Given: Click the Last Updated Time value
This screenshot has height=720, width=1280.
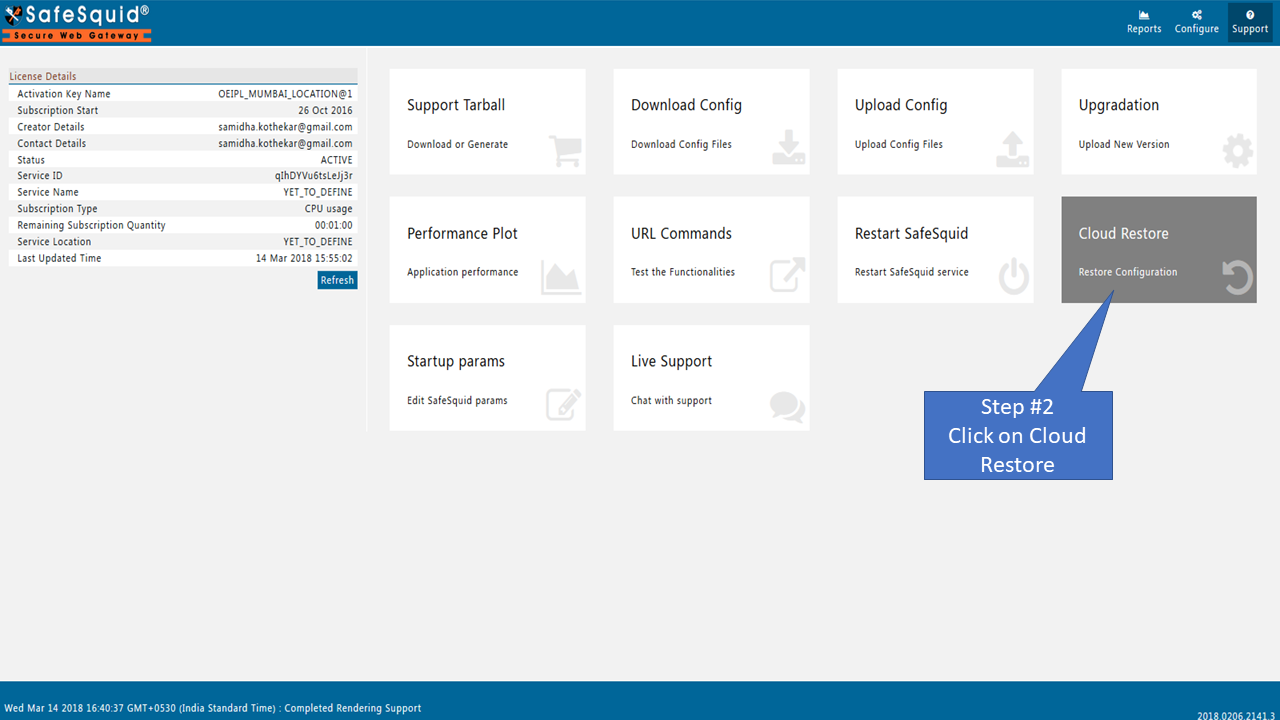Looking at the screenshot, I should 304,258.
